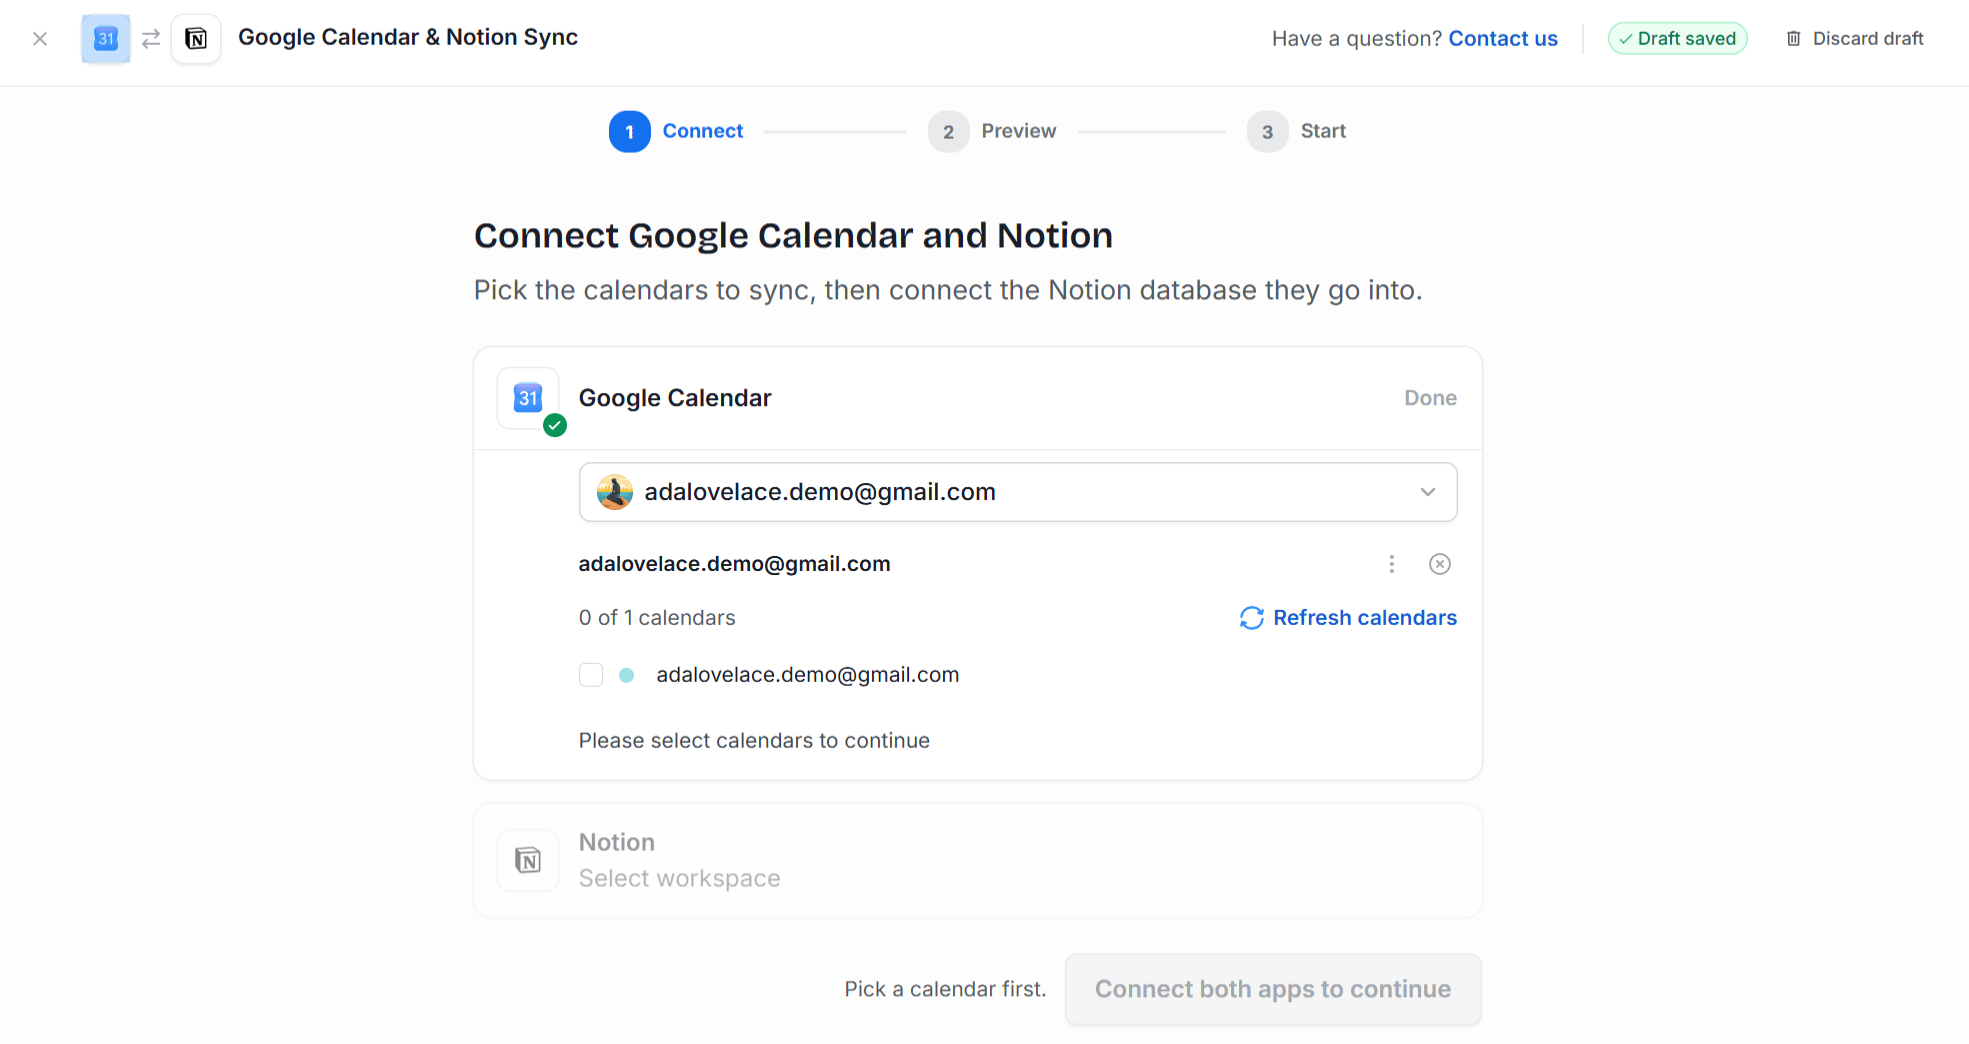The height and width of the screenshot is (1044, 1969).
Task: Click the Discard draft trash icon
Action: pyautogui.click(x=1794, y=39)
